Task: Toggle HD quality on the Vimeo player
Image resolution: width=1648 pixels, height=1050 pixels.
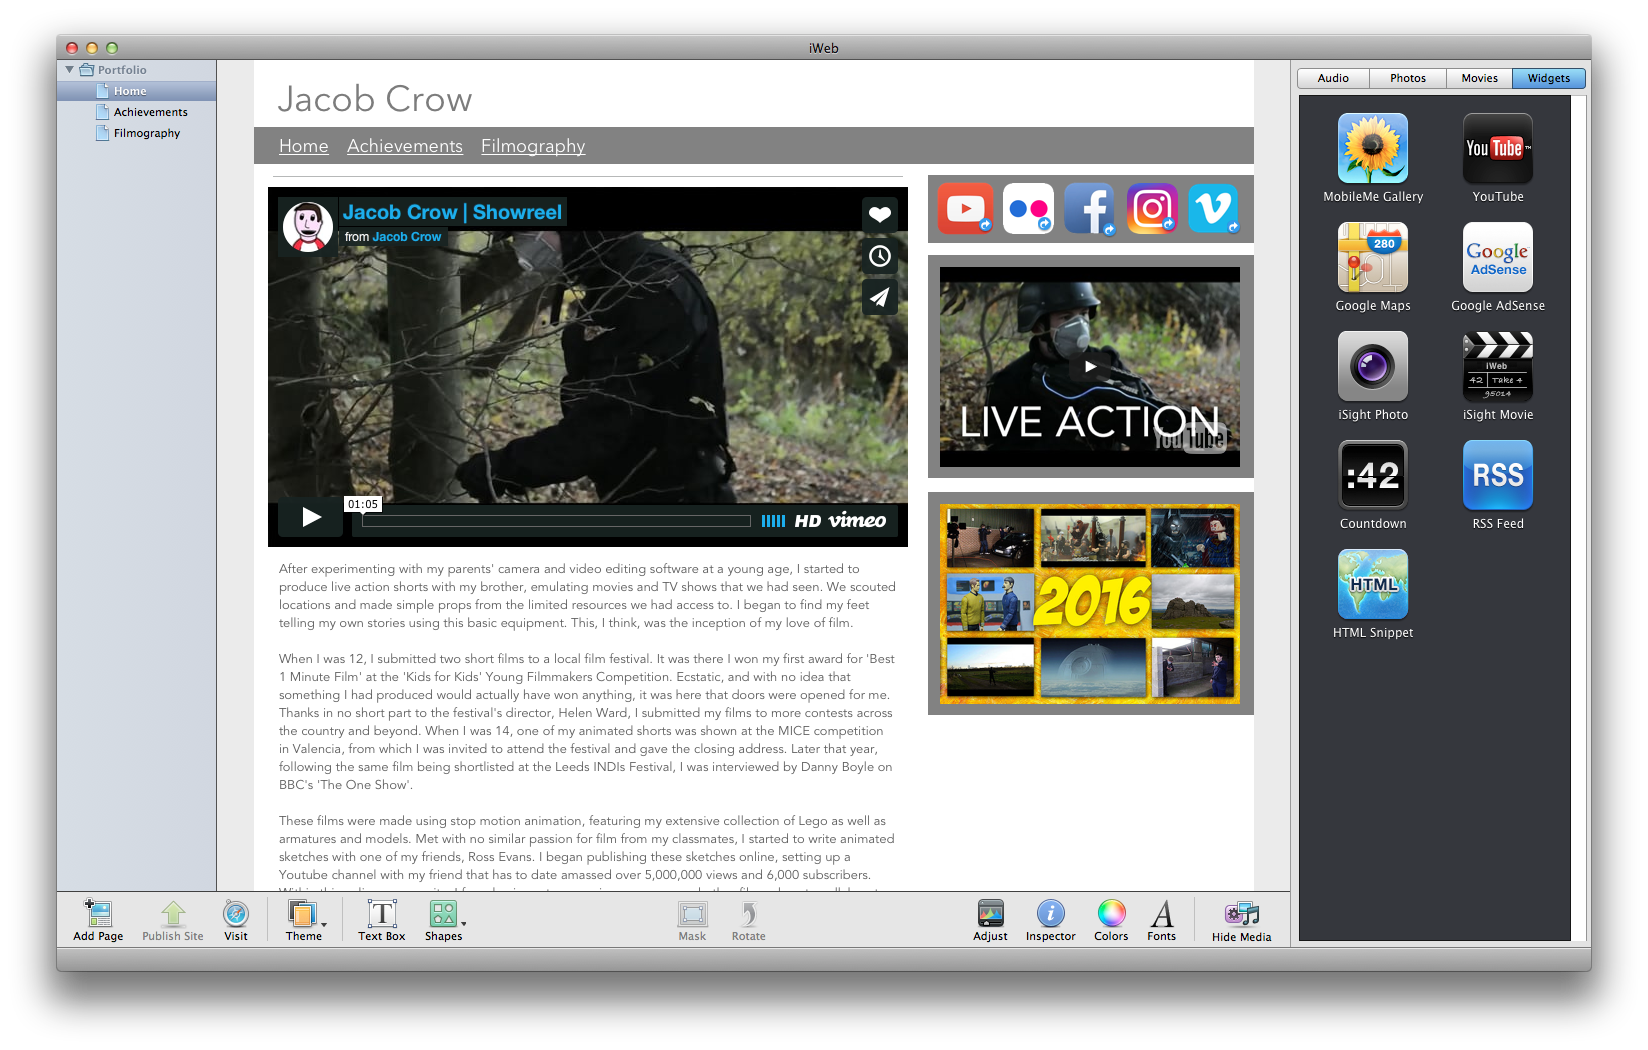Action: (x=808, y=521)
